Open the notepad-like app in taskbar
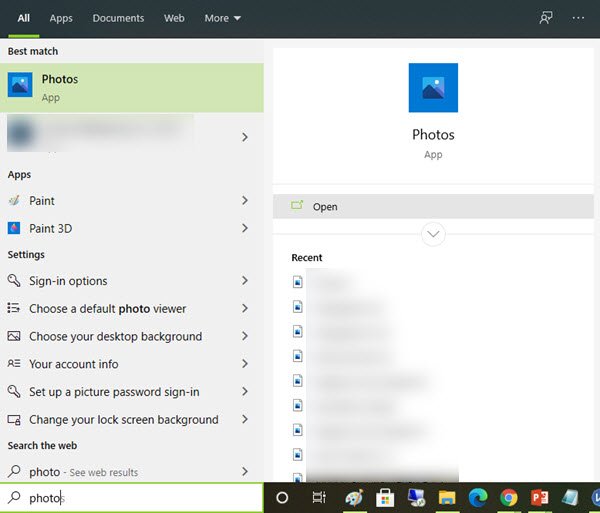Screen dimensions: 600x513 pos(570,498)
